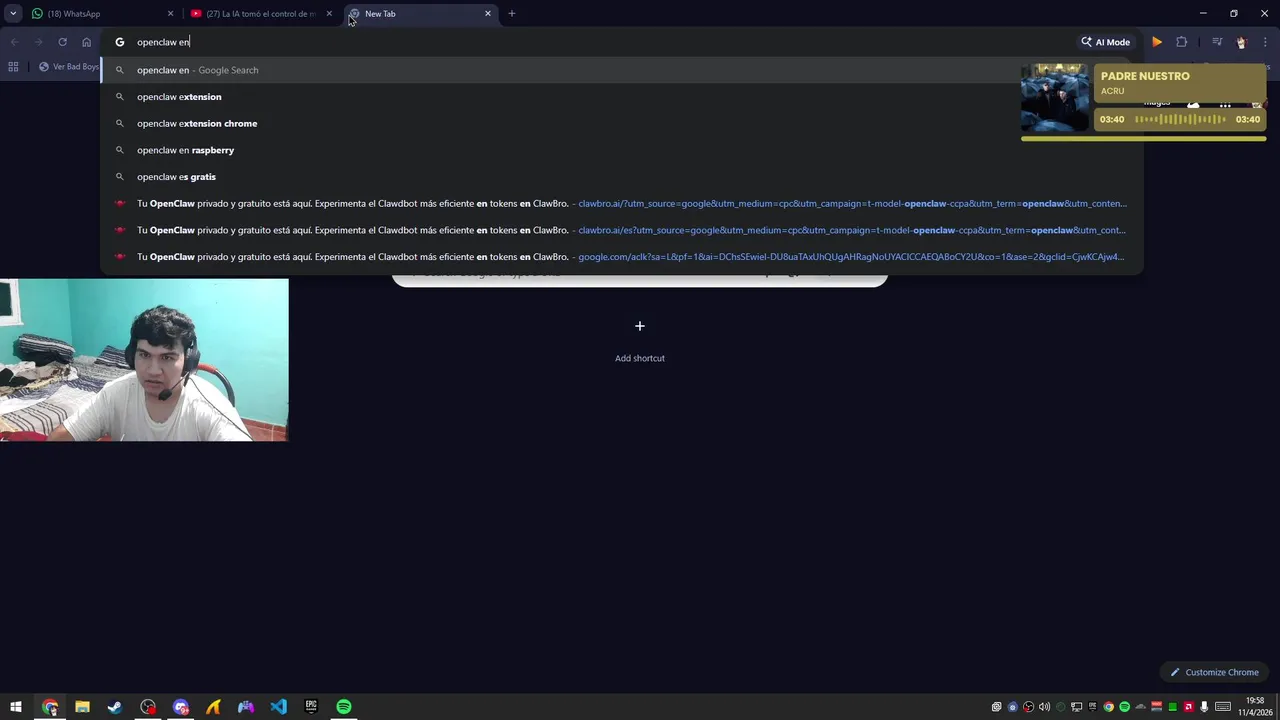Open the clawbro.ai/?utm_source ad suggestion

coord(621,203)
